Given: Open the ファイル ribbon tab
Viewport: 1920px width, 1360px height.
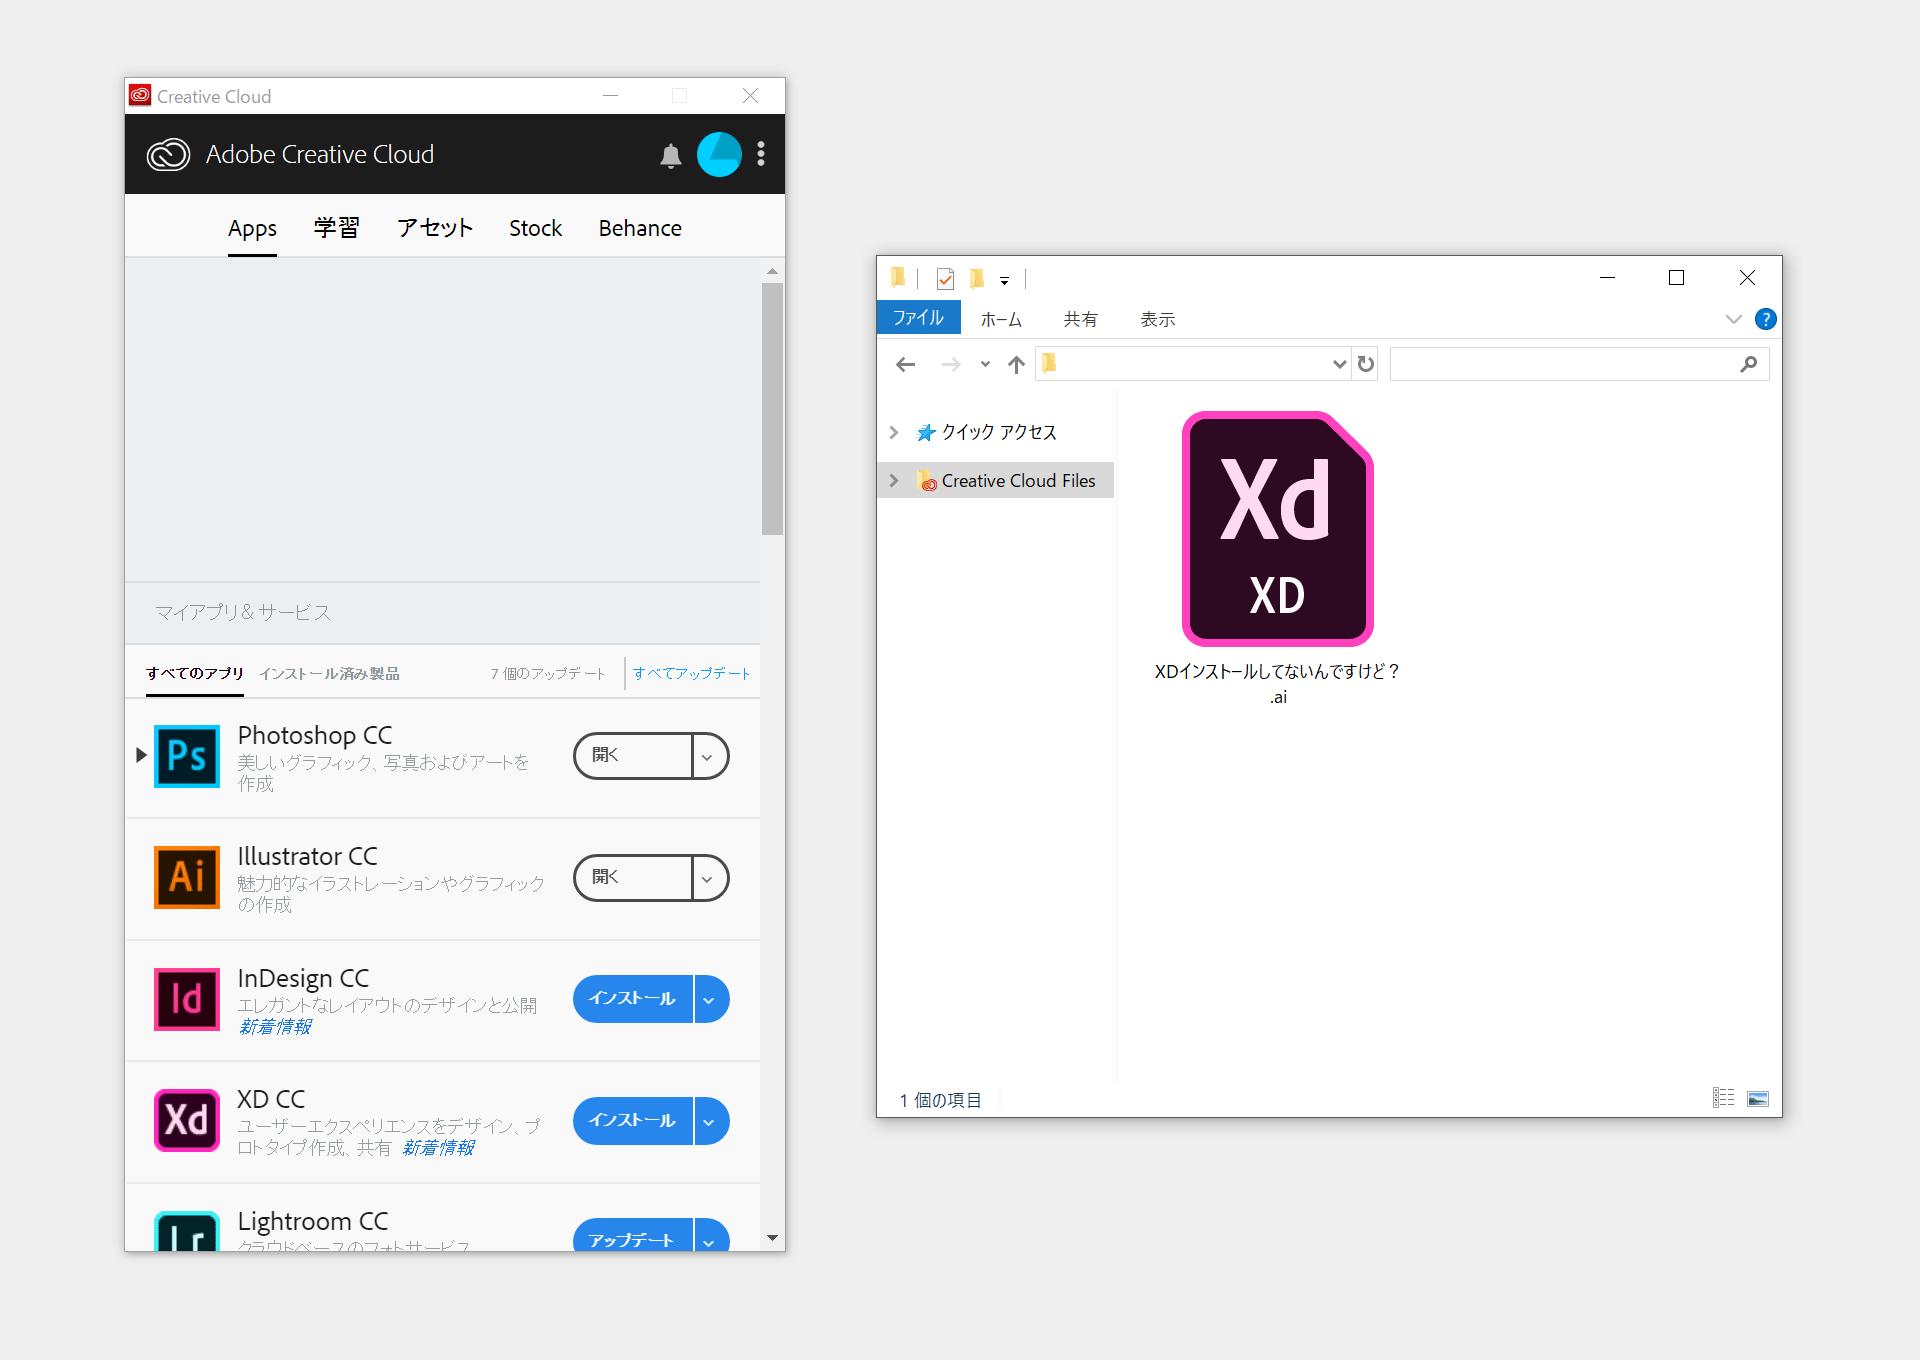Looking at the screenshot, I should coord(918,318).
